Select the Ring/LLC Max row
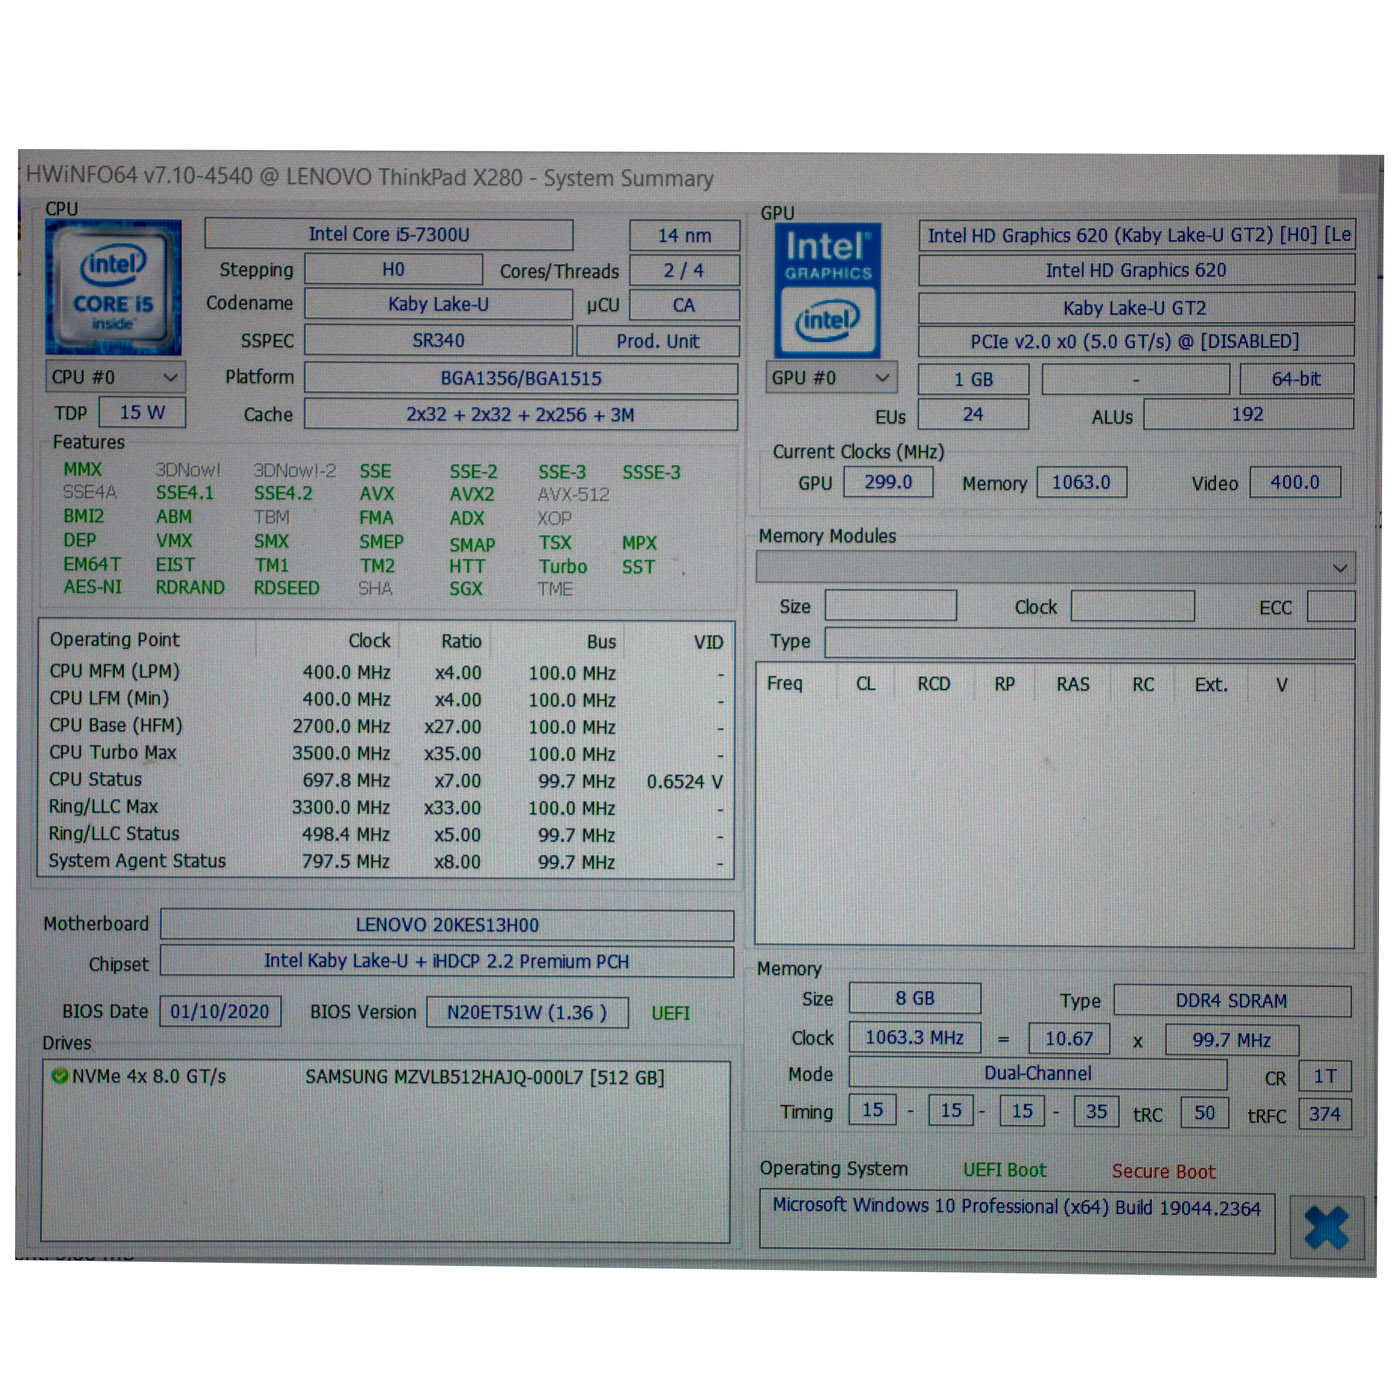The image size is (1400, 1400). 386,807
